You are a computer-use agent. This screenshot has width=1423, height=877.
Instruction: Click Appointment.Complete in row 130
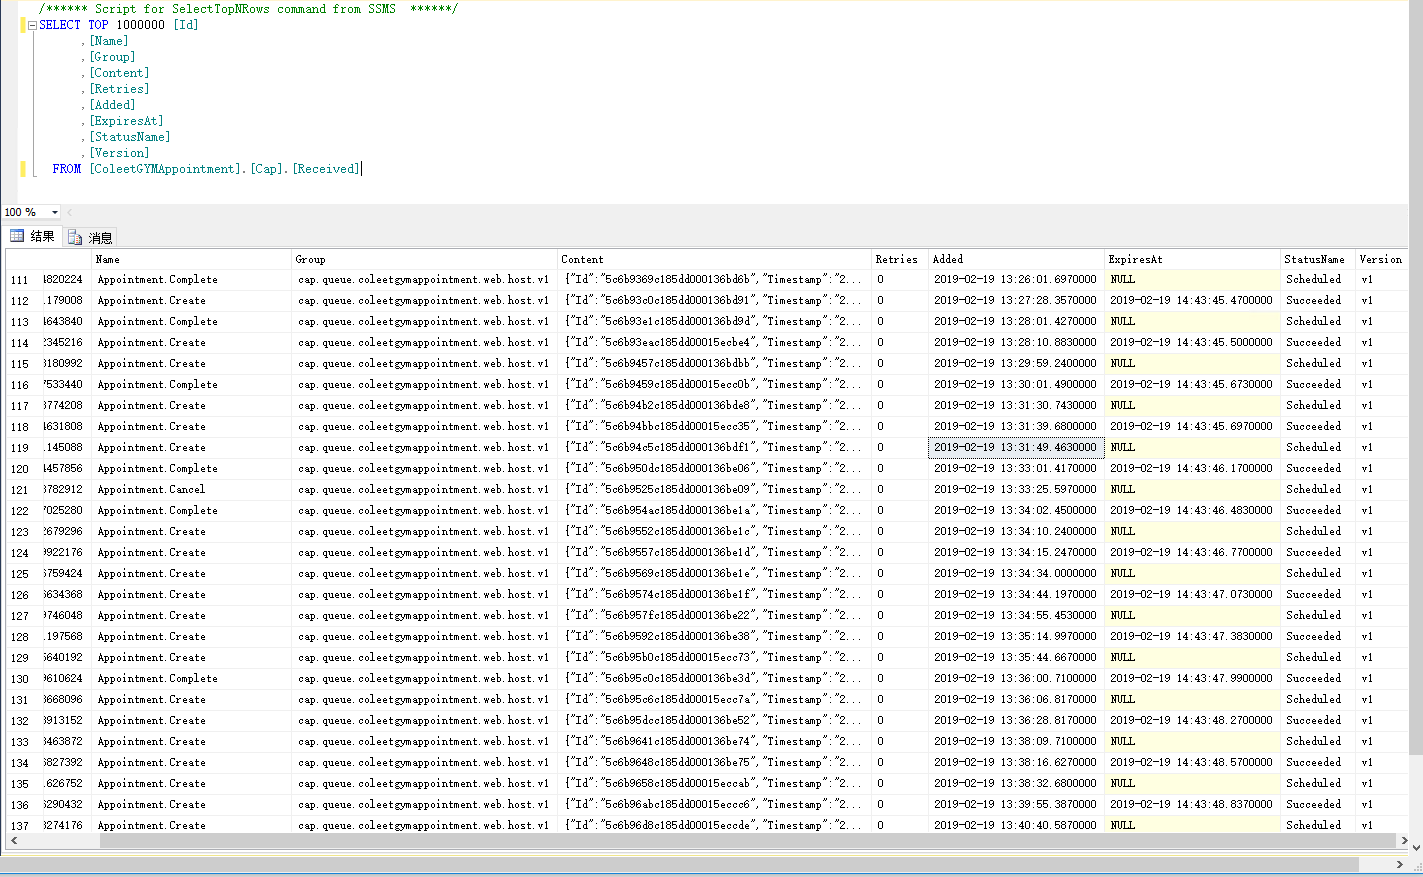pyautogui.click(x=192, y=679)
